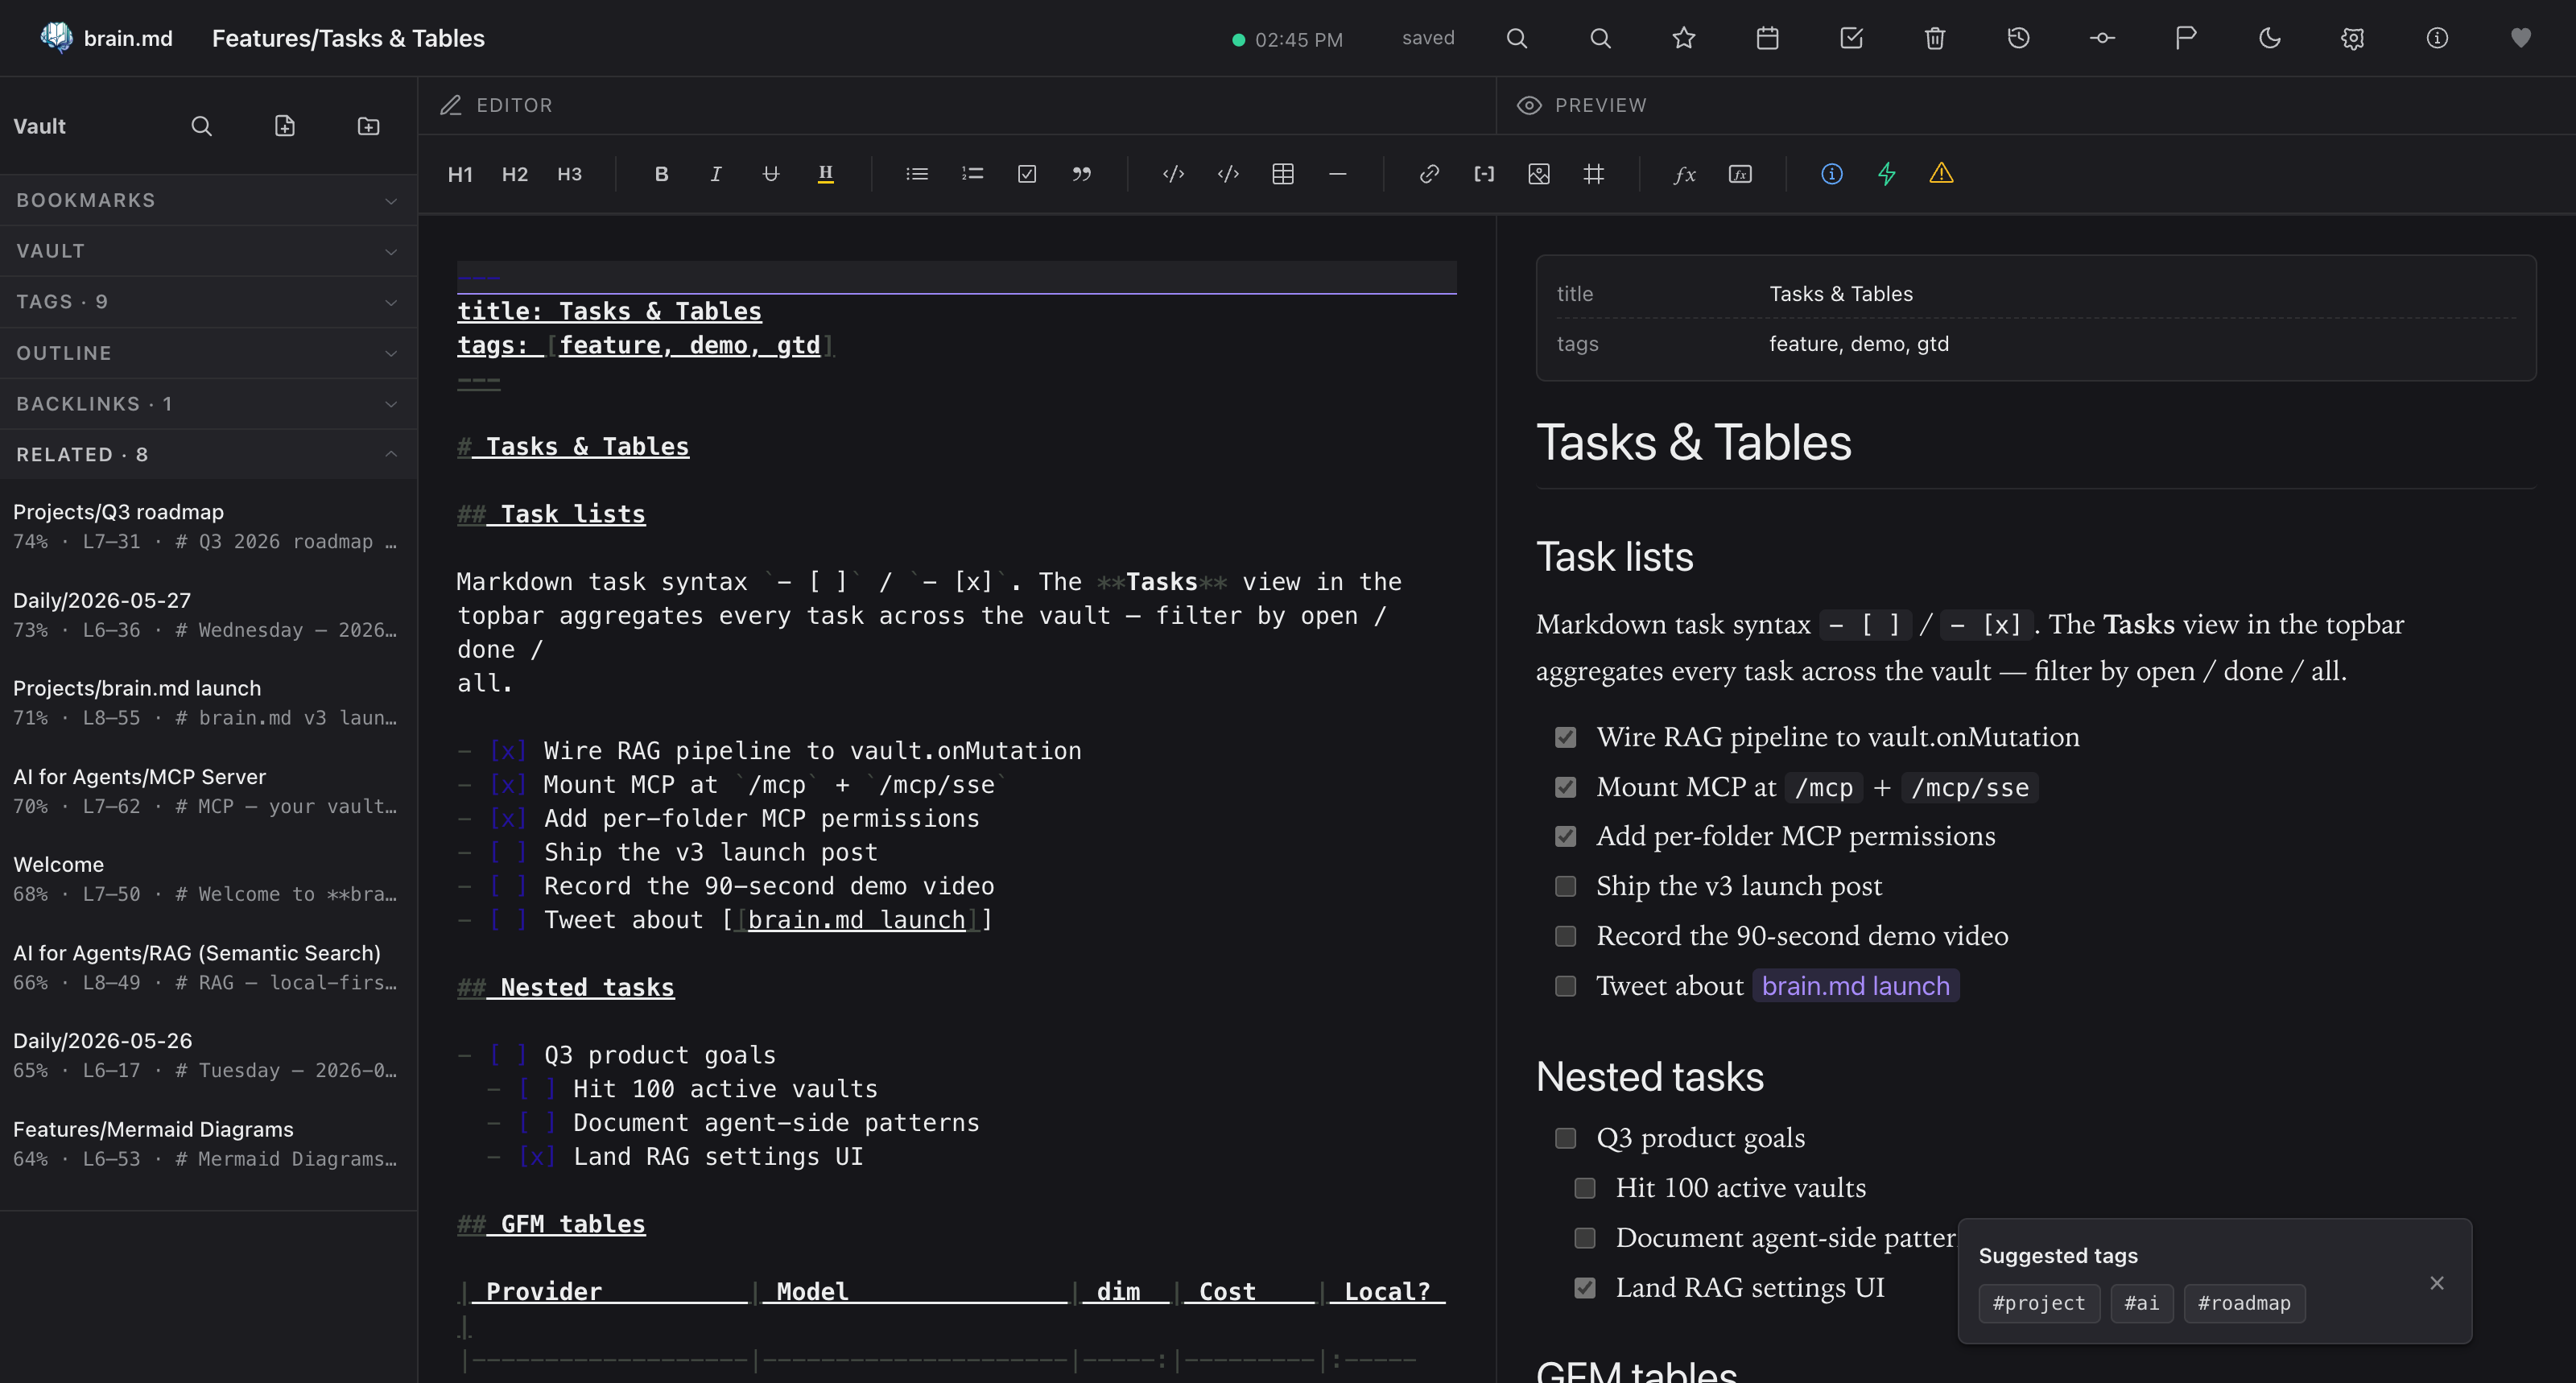Expand the Outline section
This screenshot has width=2576, height=1383.
(208, 353)
